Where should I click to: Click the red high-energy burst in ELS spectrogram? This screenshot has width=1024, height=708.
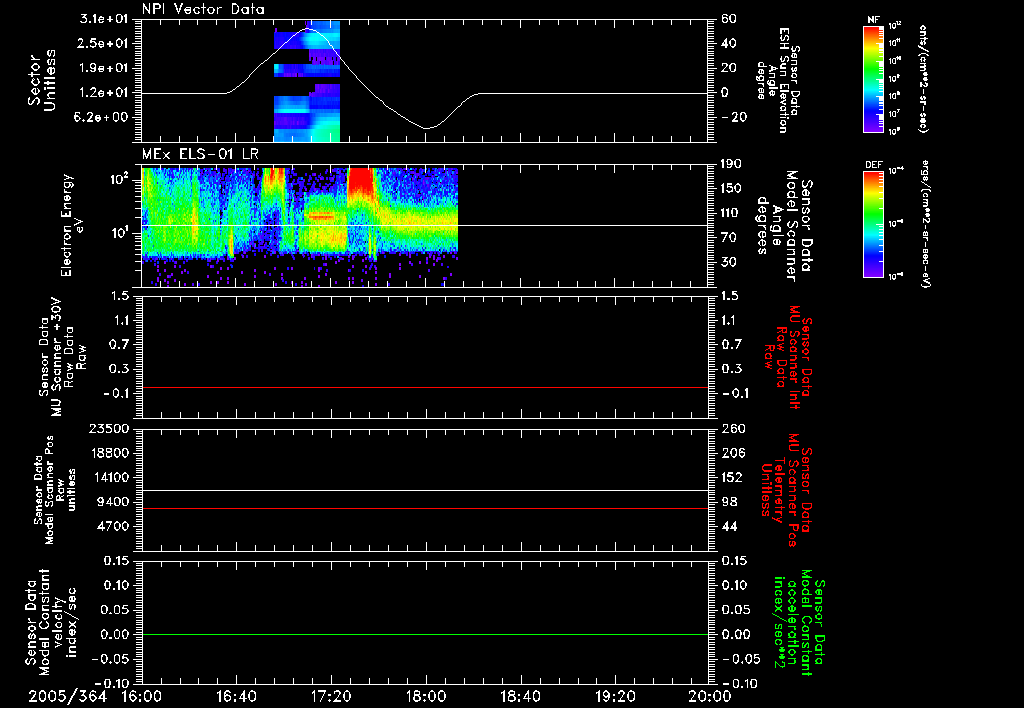tap(360, 183)
